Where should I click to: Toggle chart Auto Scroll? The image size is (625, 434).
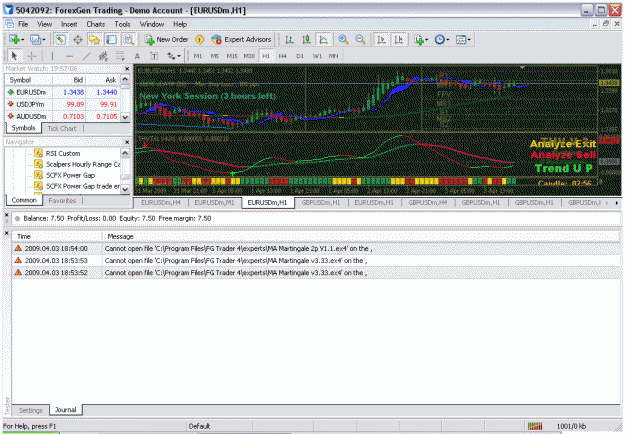pyautogui.click(x=381, y=39)
